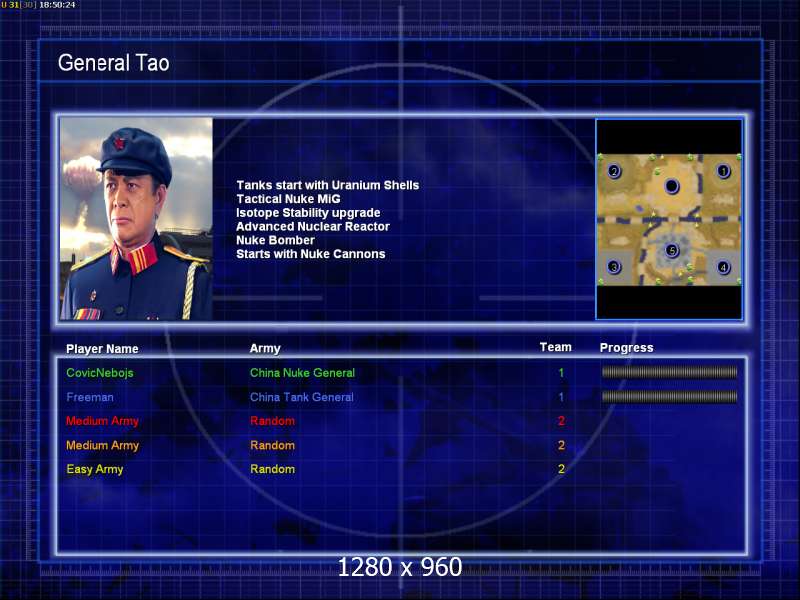Click 'Tanks start with Uranium Shells' line
Image resolution: width=800 pixels, height=600 pixels.
(x=328, y=185)
